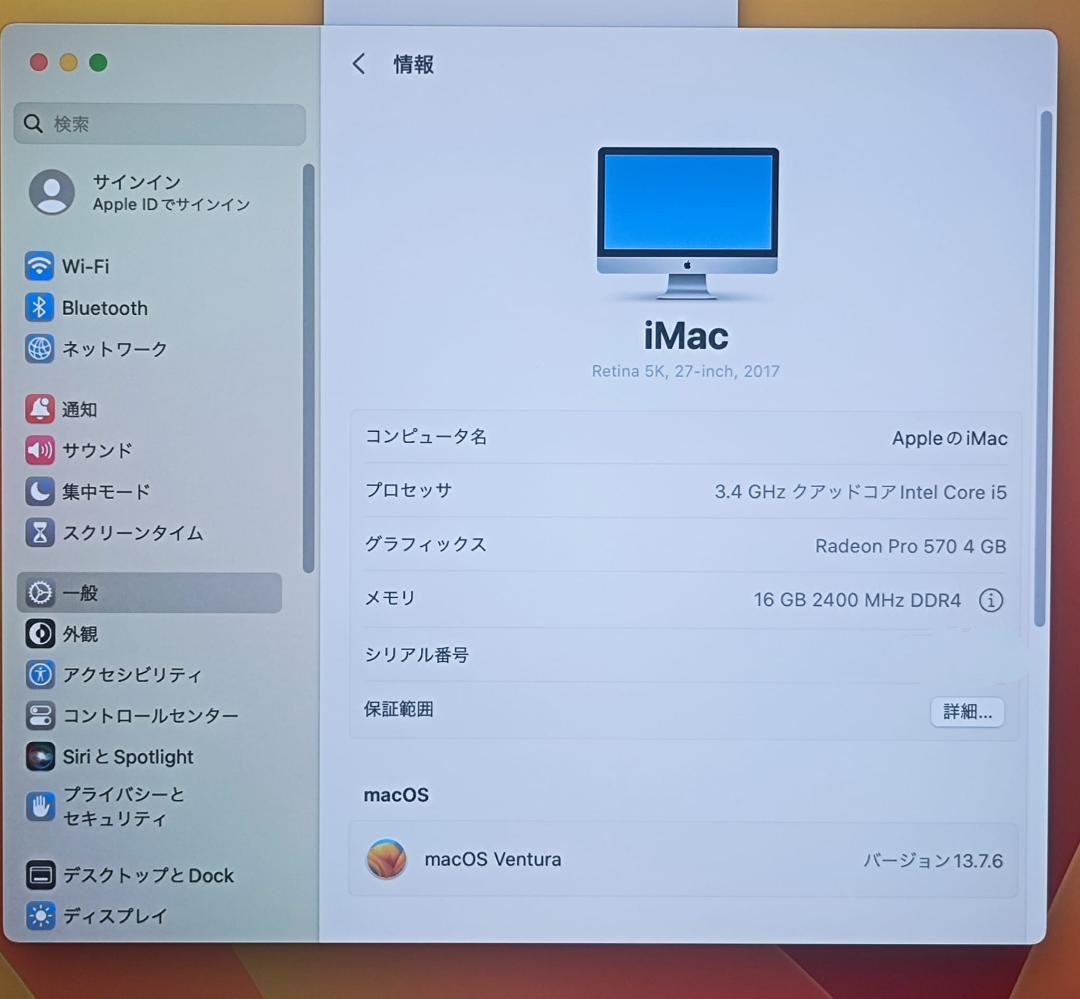Select the Bluetooth settings icon
The image size is (1080, 999).
point(38,308)
